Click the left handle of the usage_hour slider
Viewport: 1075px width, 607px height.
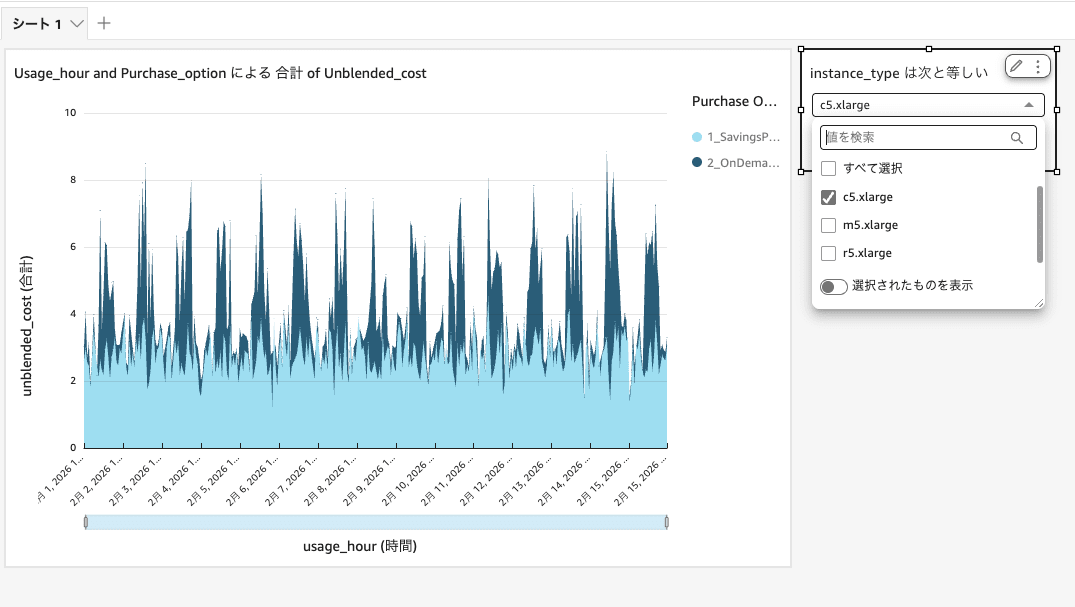[x=86, y=521]
